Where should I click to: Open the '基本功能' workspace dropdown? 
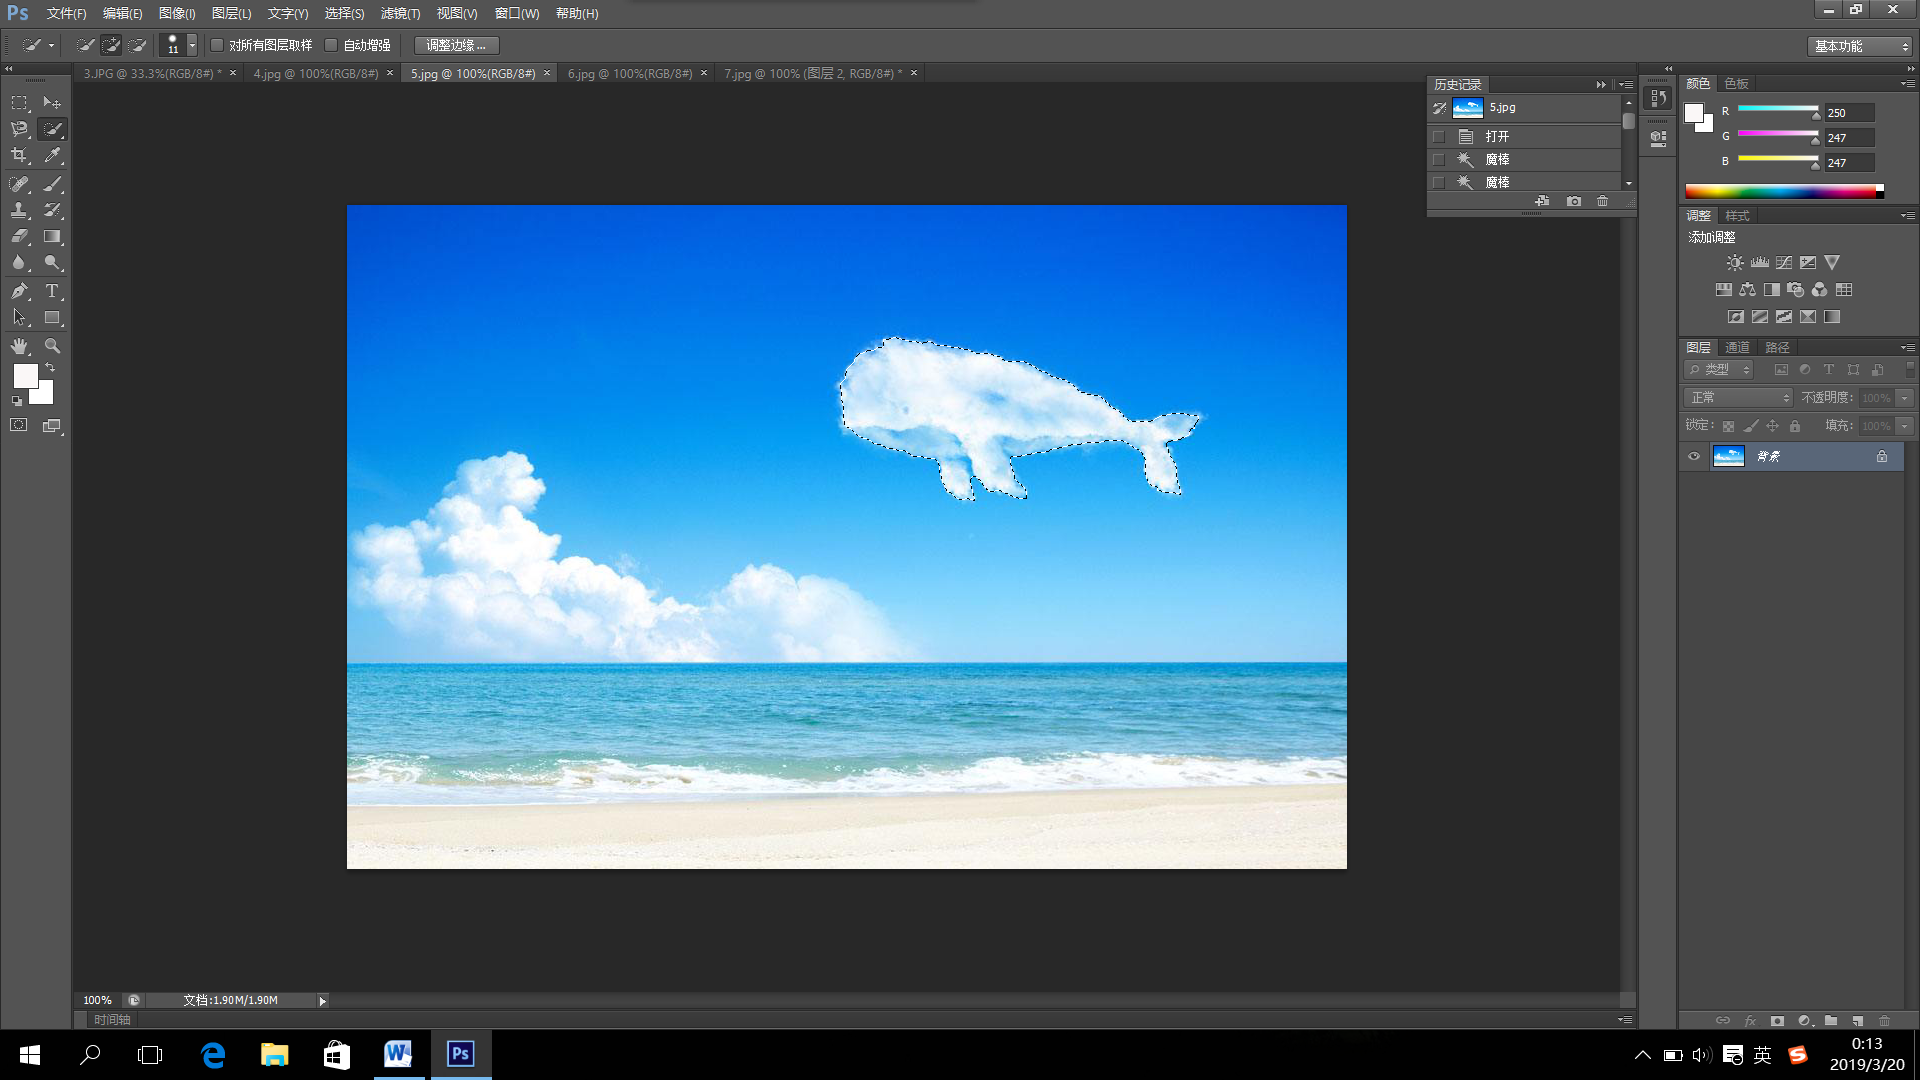tap(1860, 46)
